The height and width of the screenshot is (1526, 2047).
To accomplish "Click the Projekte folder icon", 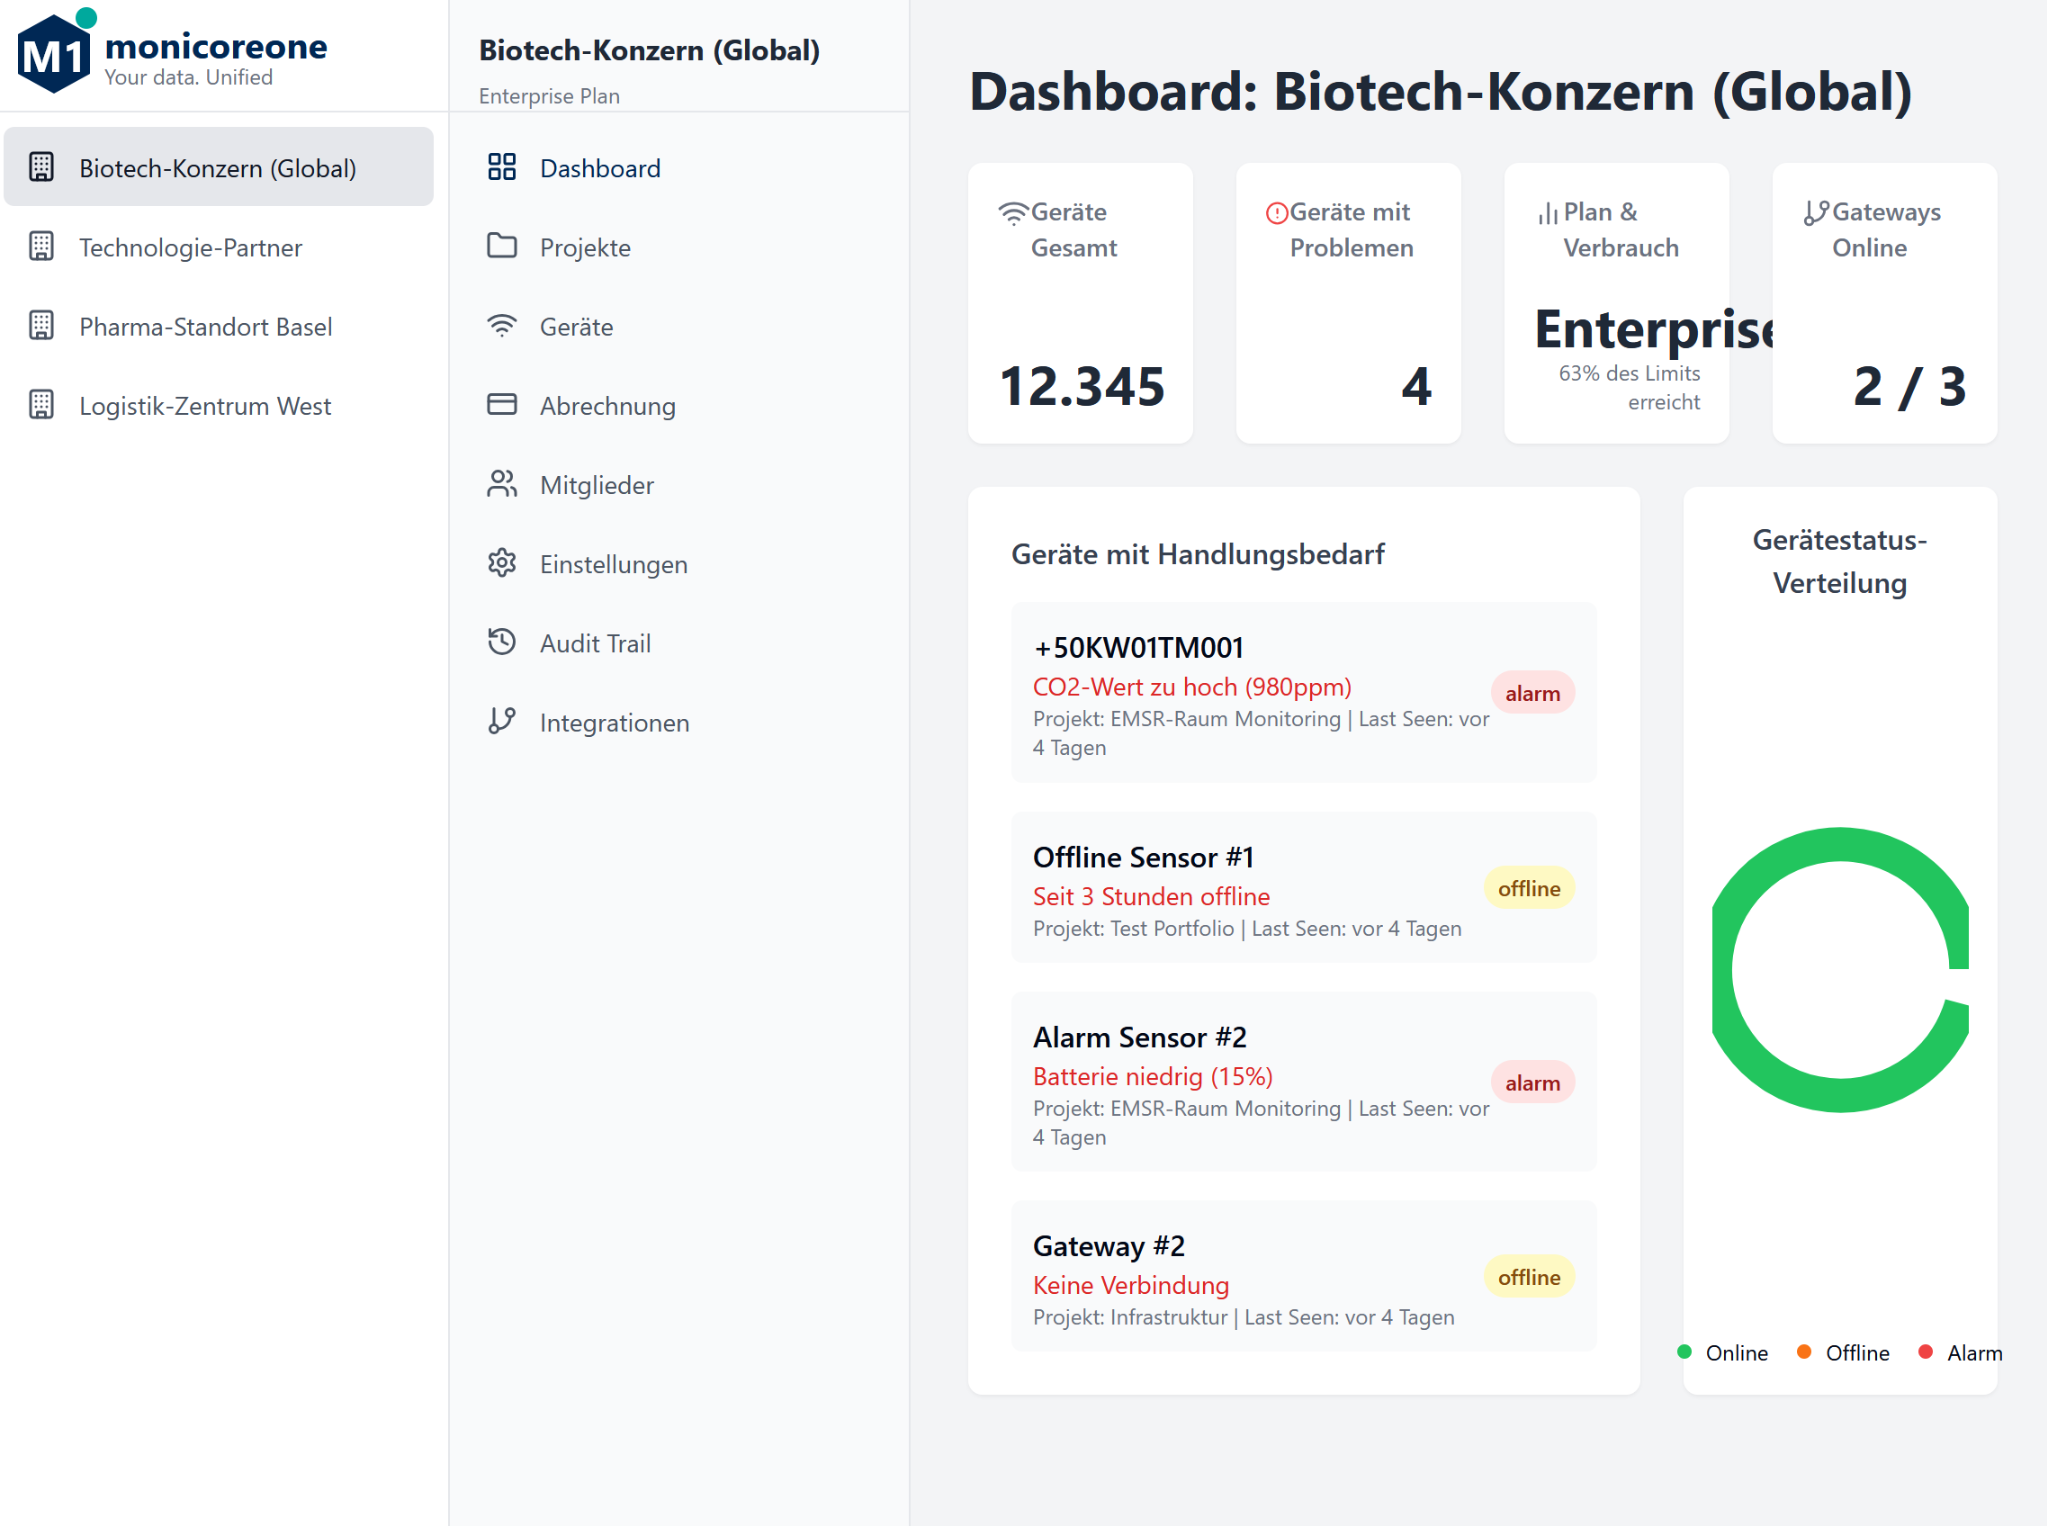I will pyautogui.click(x=501, y=246).
